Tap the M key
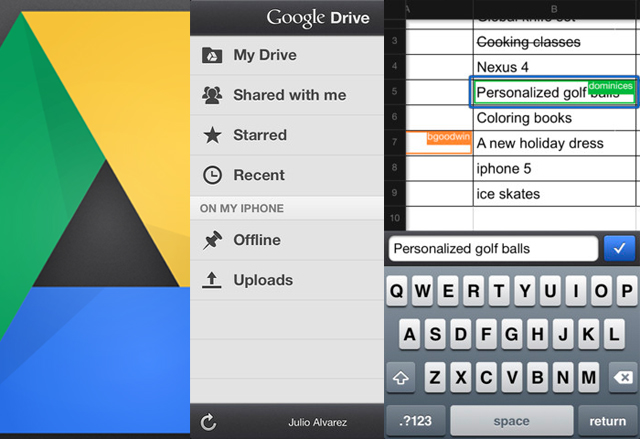 tap(588, 377)
